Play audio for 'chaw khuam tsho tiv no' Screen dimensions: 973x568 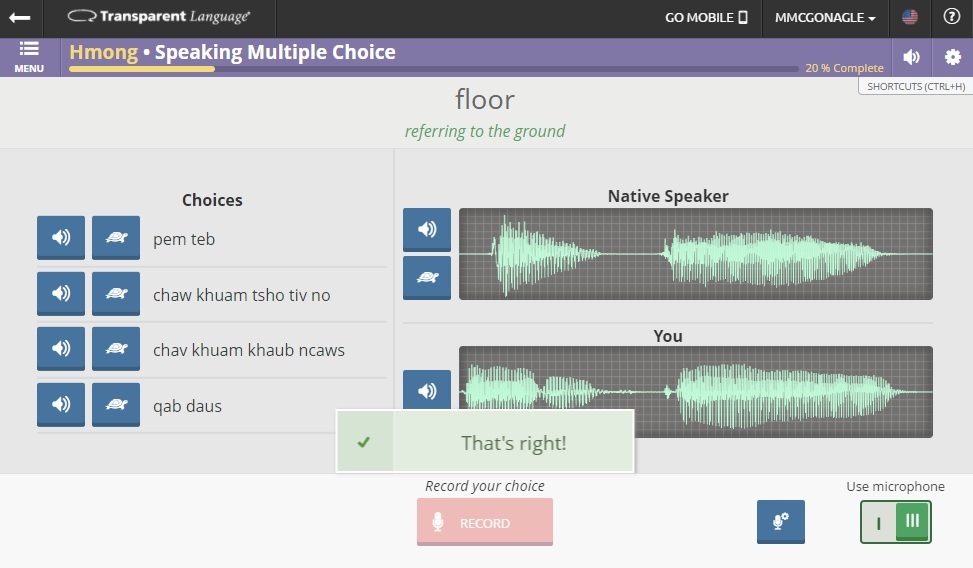61,293
